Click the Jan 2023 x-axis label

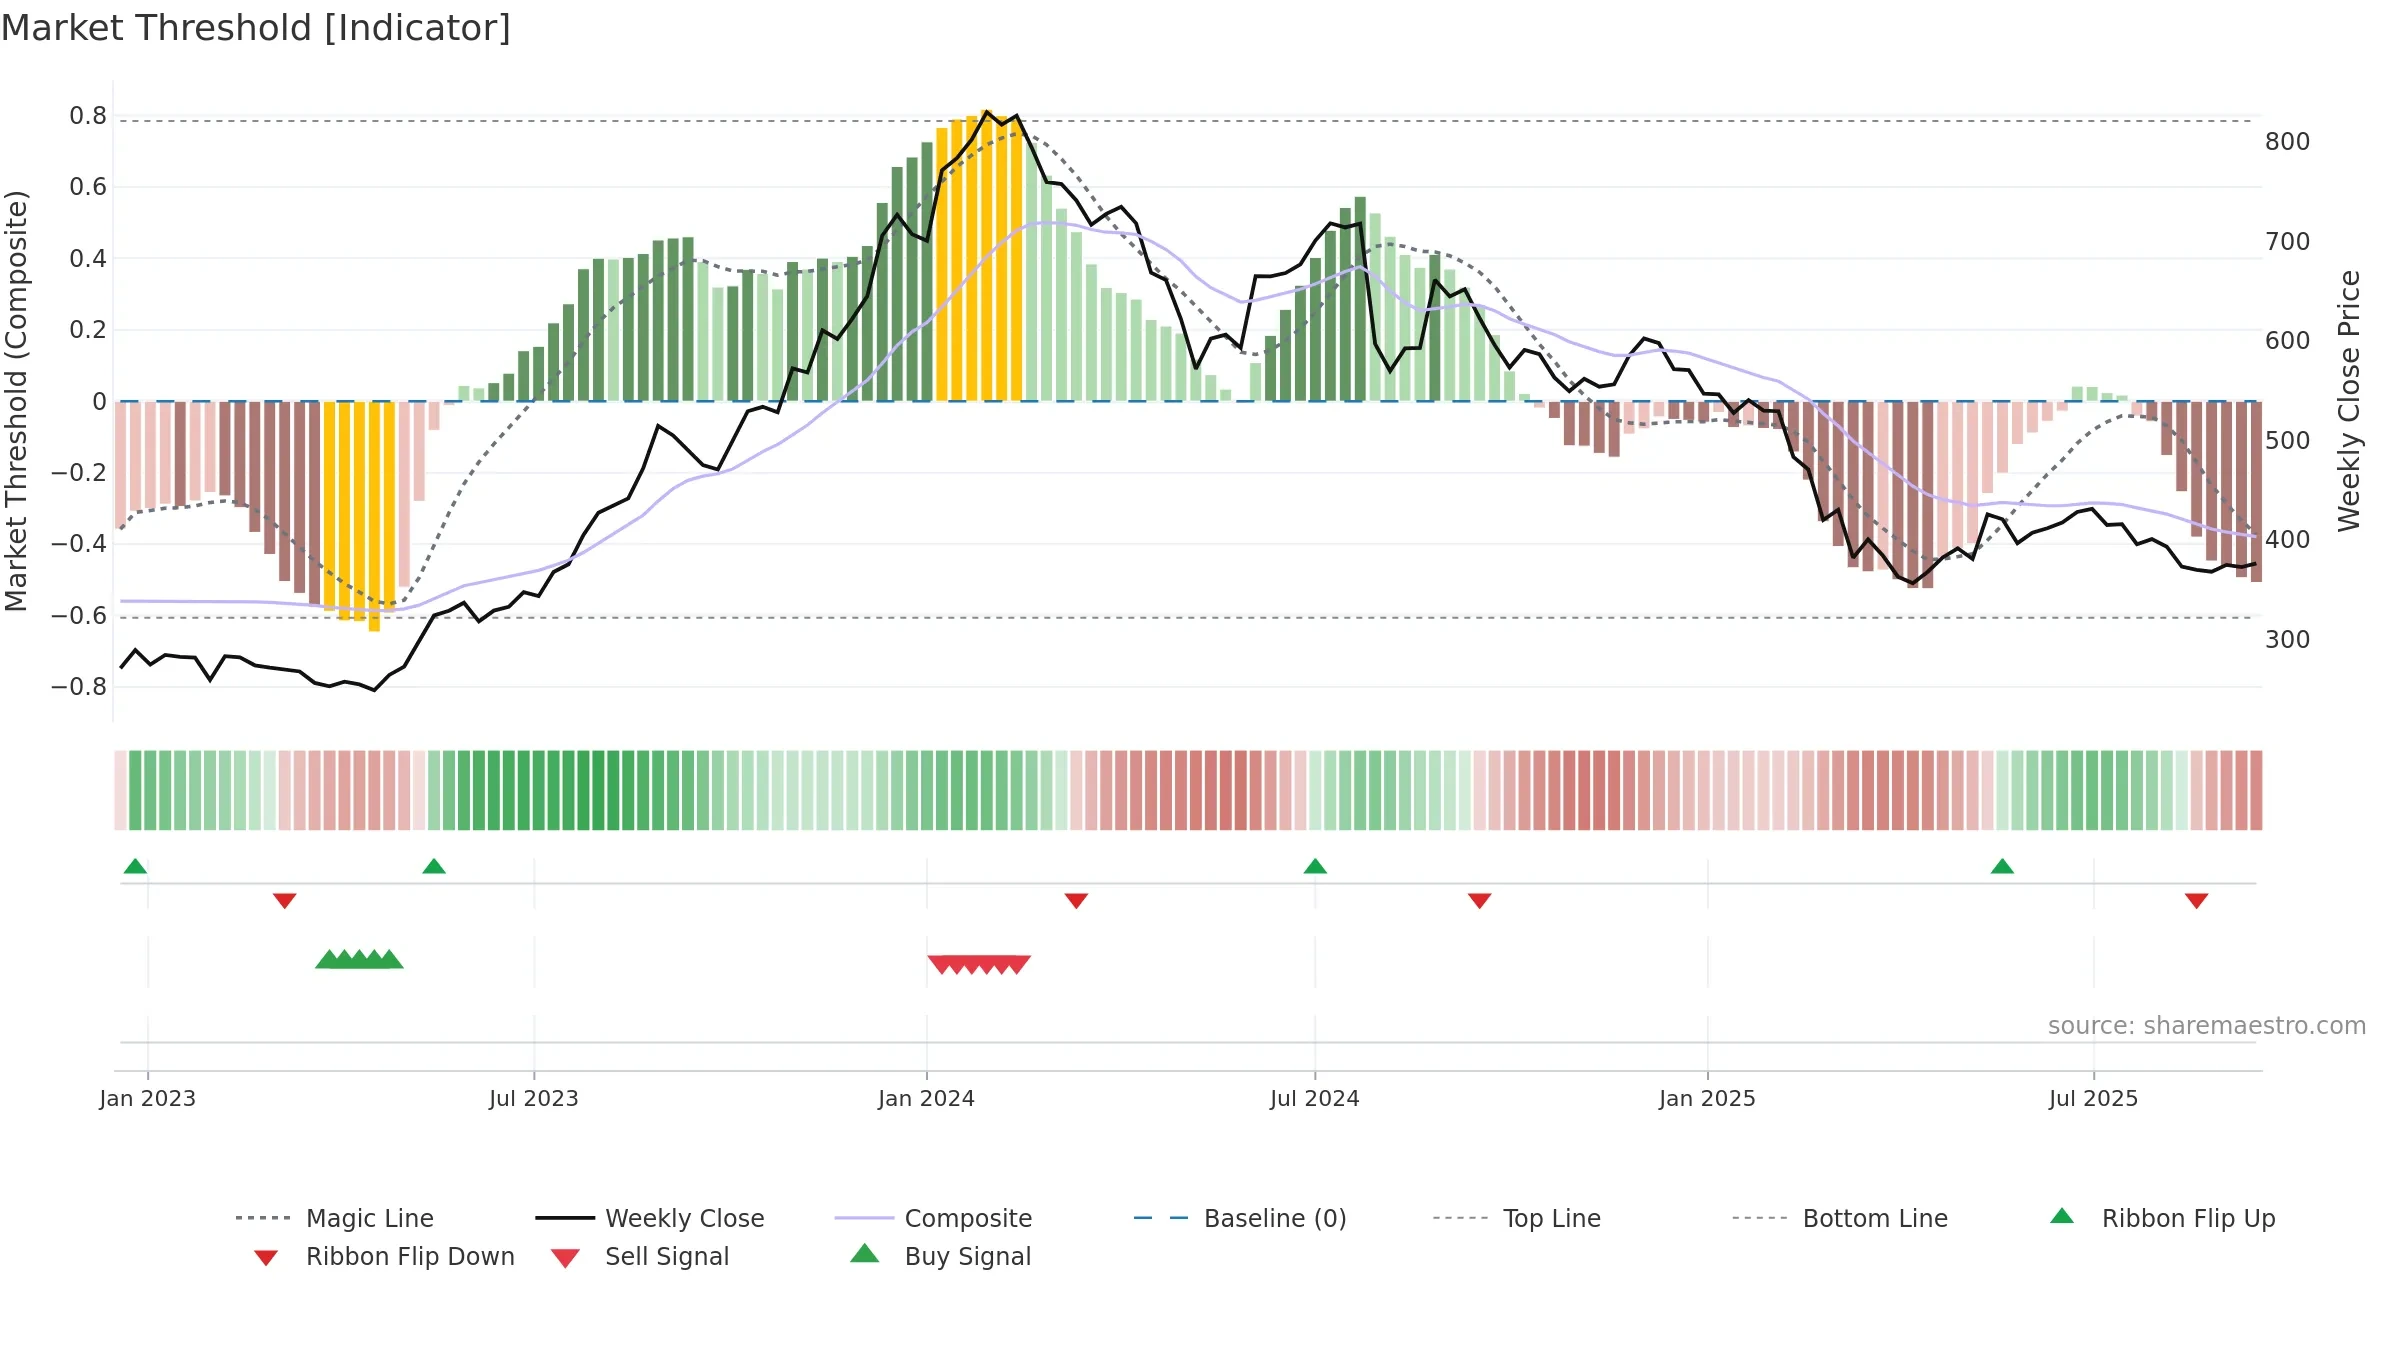147,1098
